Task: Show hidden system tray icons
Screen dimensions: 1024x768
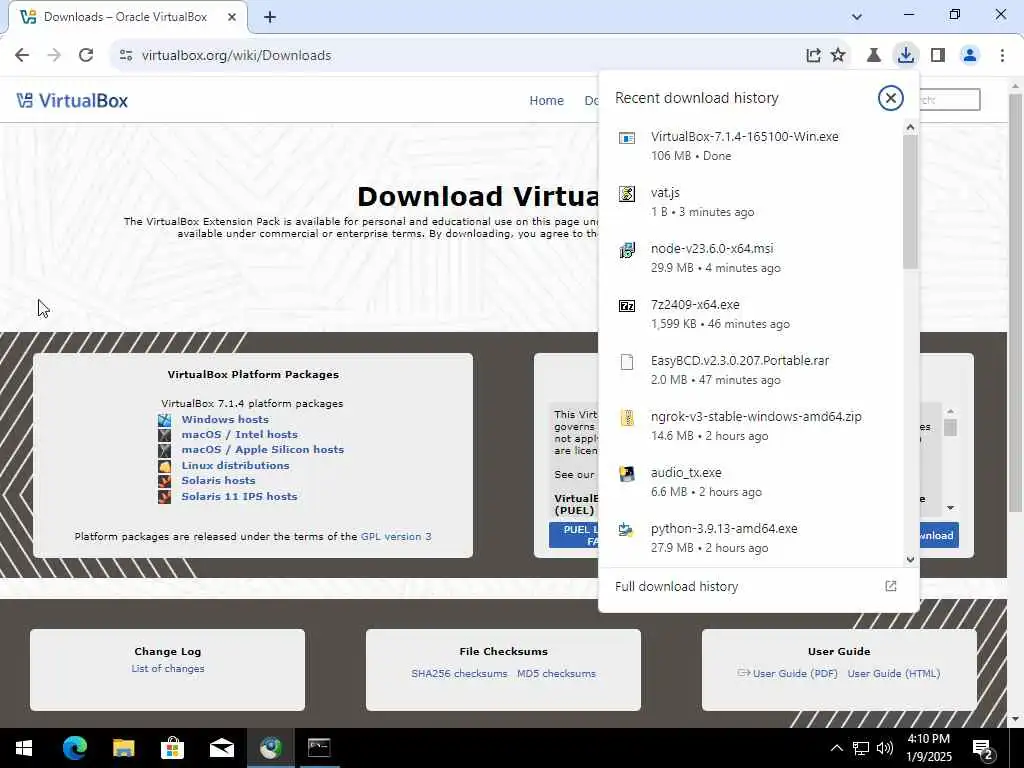Action: (x=836, y=748)
